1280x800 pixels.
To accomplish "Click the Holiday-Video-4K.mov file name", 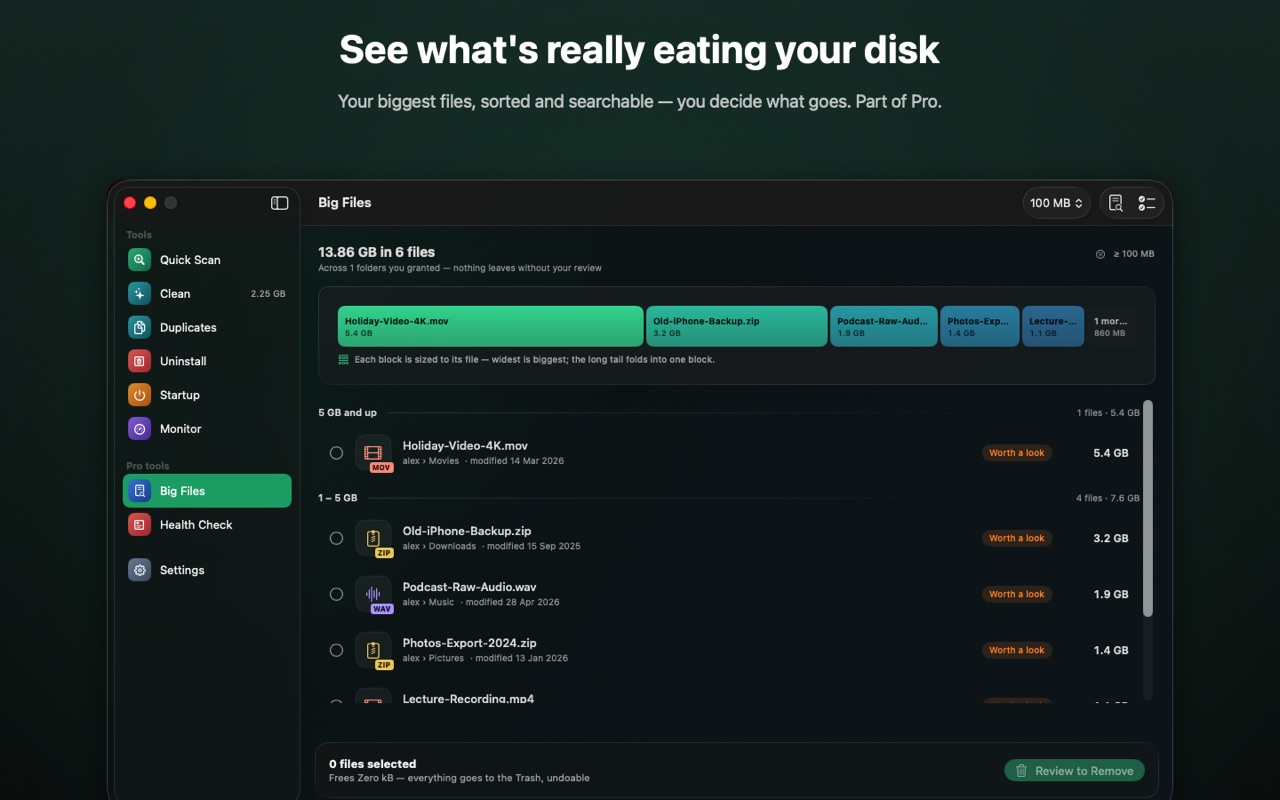I will tap(465, 446).
